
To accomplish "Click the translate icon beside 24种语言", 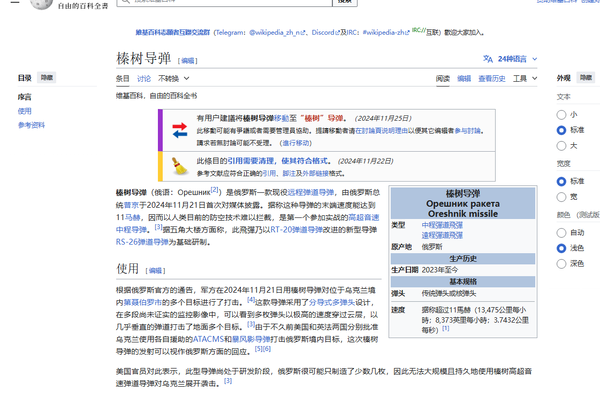I will [488, 59].
